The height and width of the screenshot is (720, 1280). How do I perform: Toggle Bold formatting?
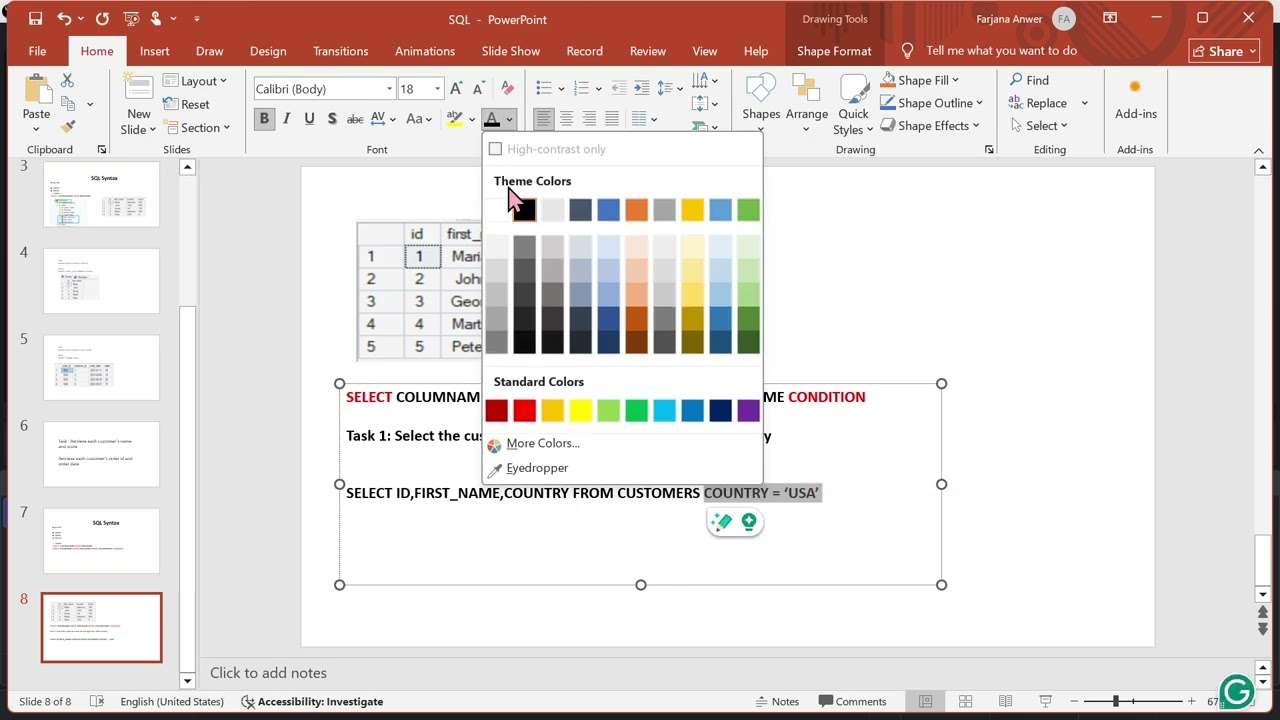[x=264, y=119]
